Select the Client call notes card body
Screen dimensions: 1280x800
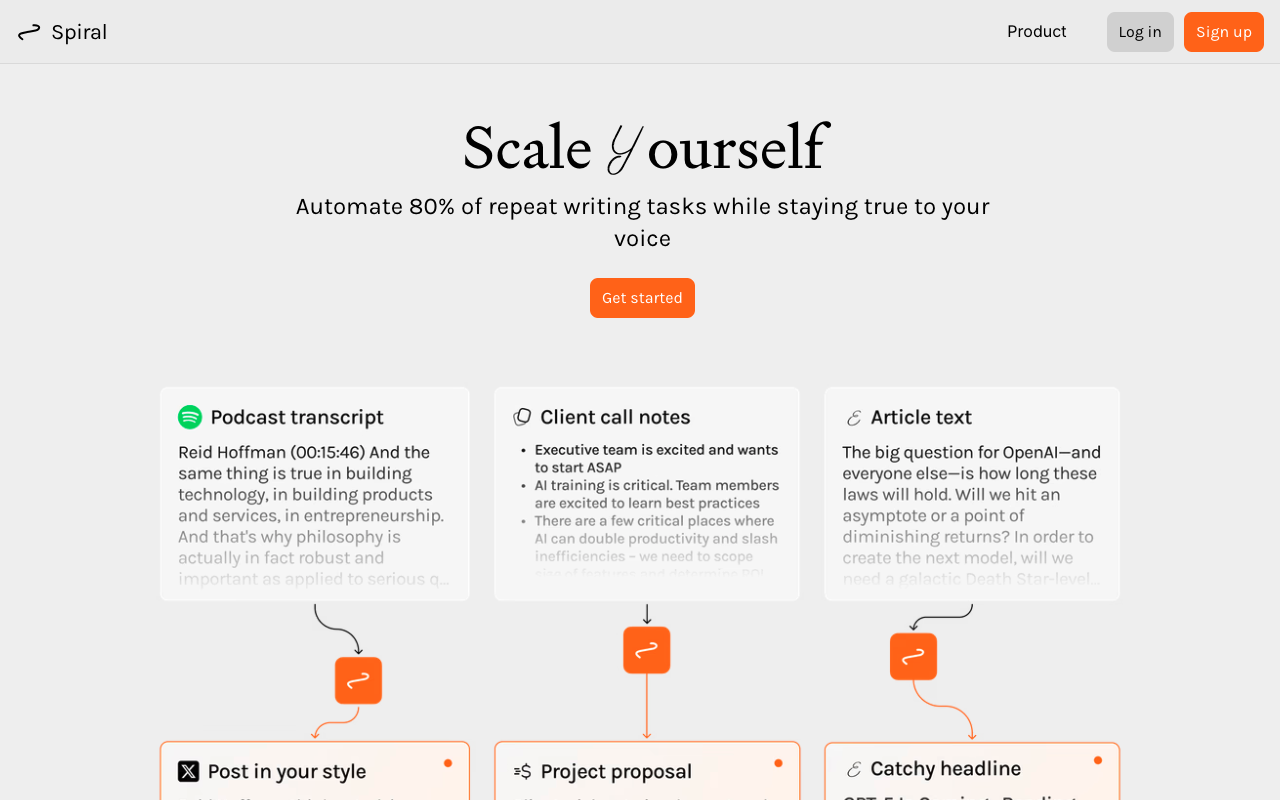coord(647,510)
